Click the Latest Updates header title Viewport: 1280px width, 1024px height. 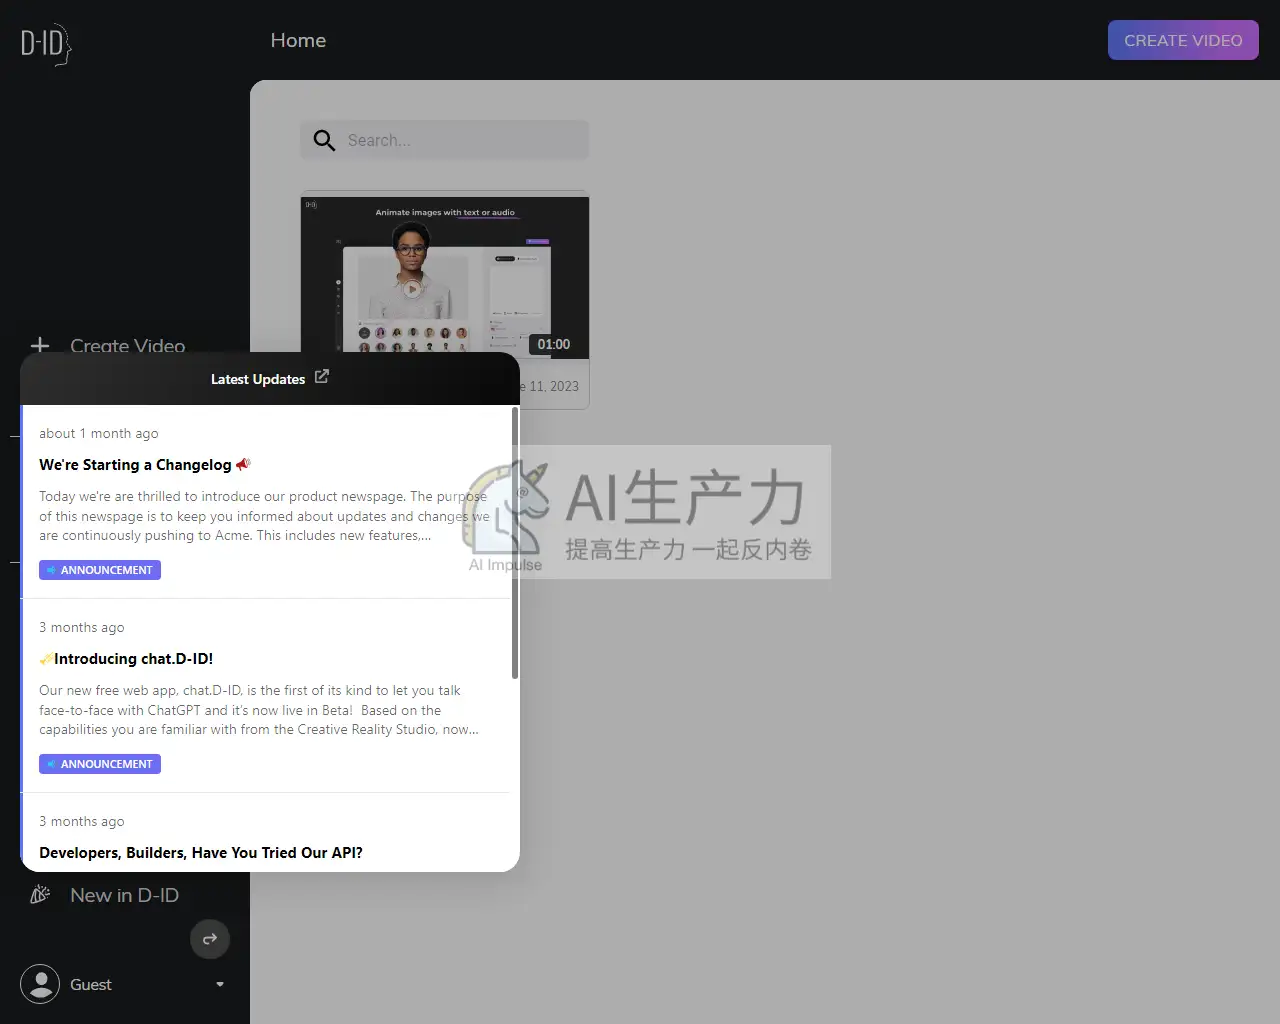258,379
